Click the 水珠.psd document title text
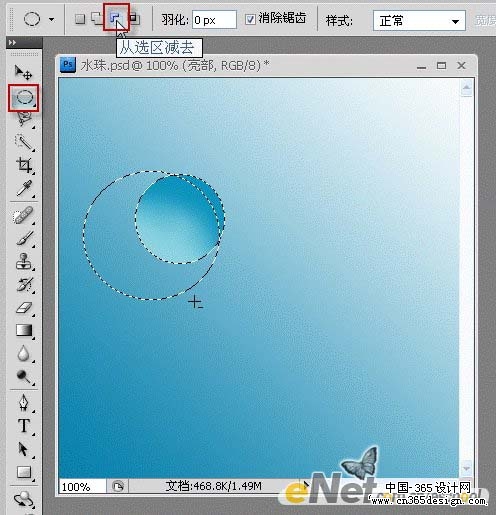The width and height of the screenshot is (496, 515). (175, 65)
